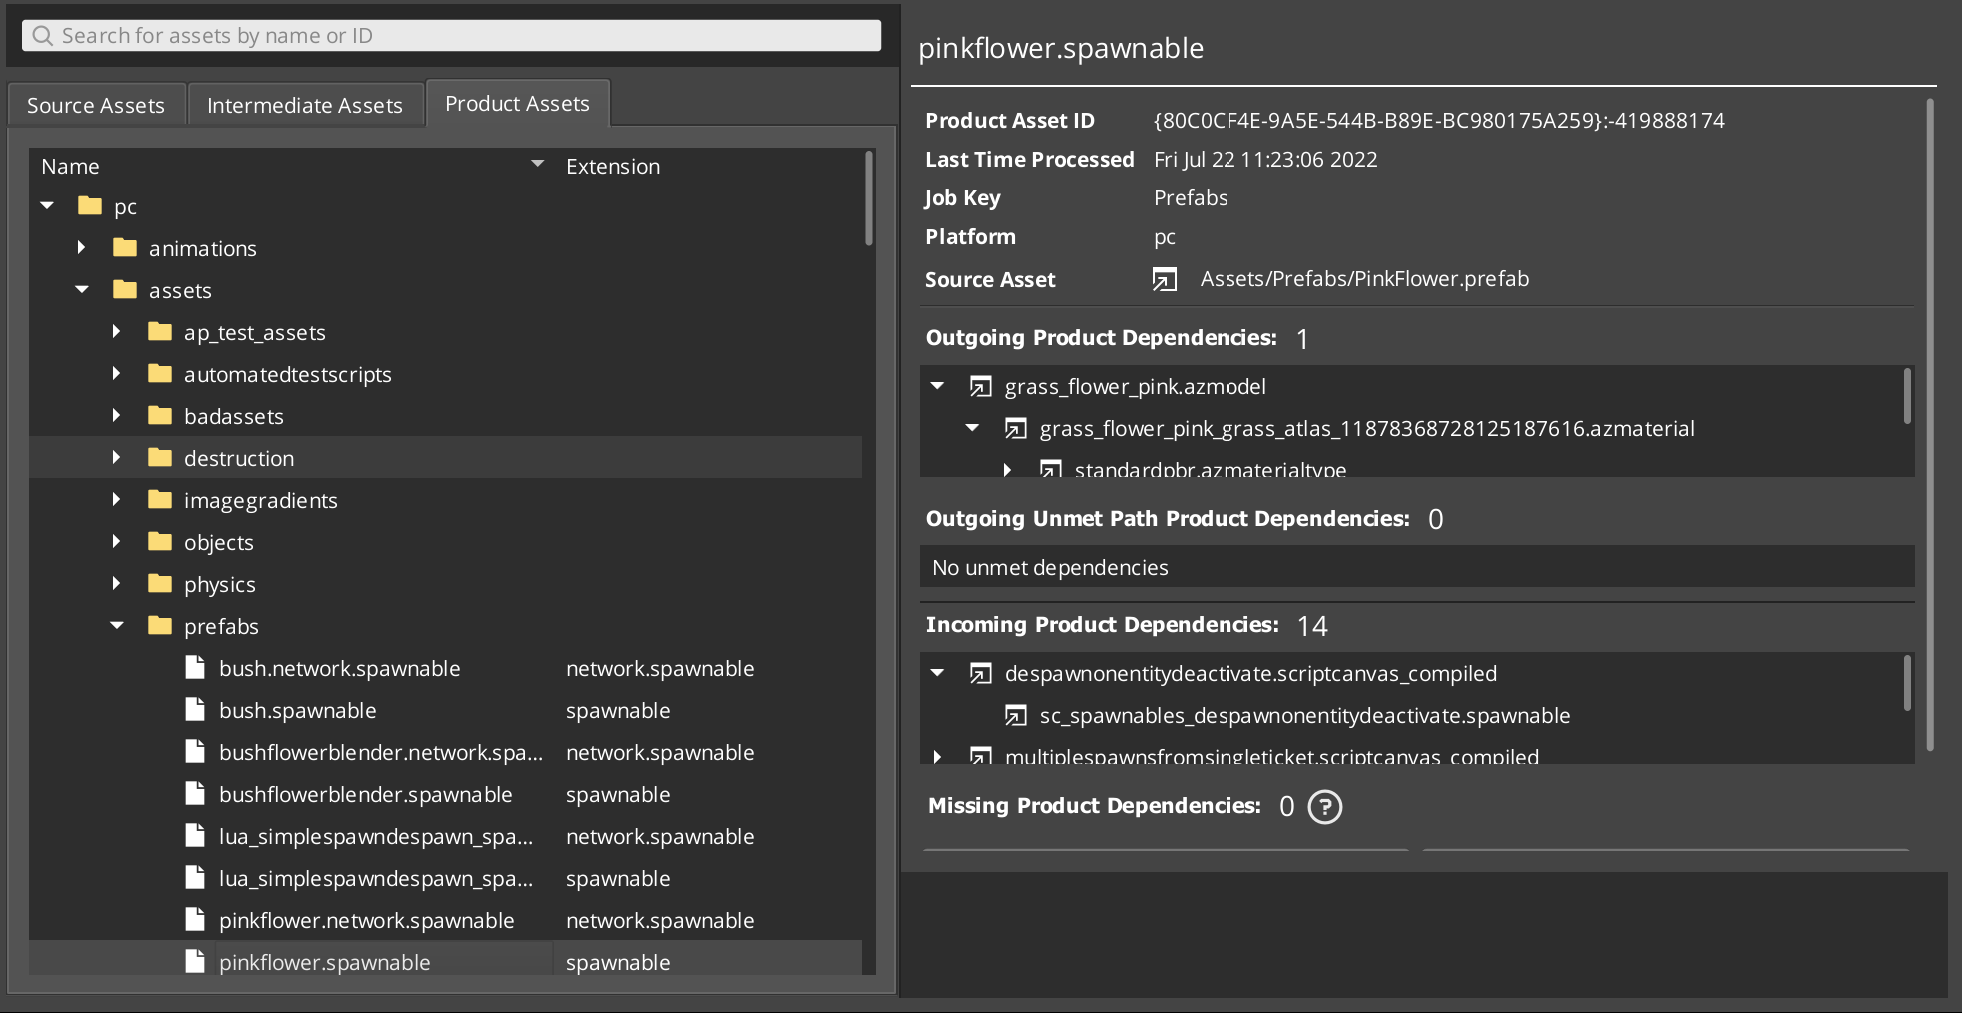Image resolution: width=1962 pixels, height=1013 pixels.
Task: Open help for Missing Product Dependencies
Action: (x=1325, y=806)
